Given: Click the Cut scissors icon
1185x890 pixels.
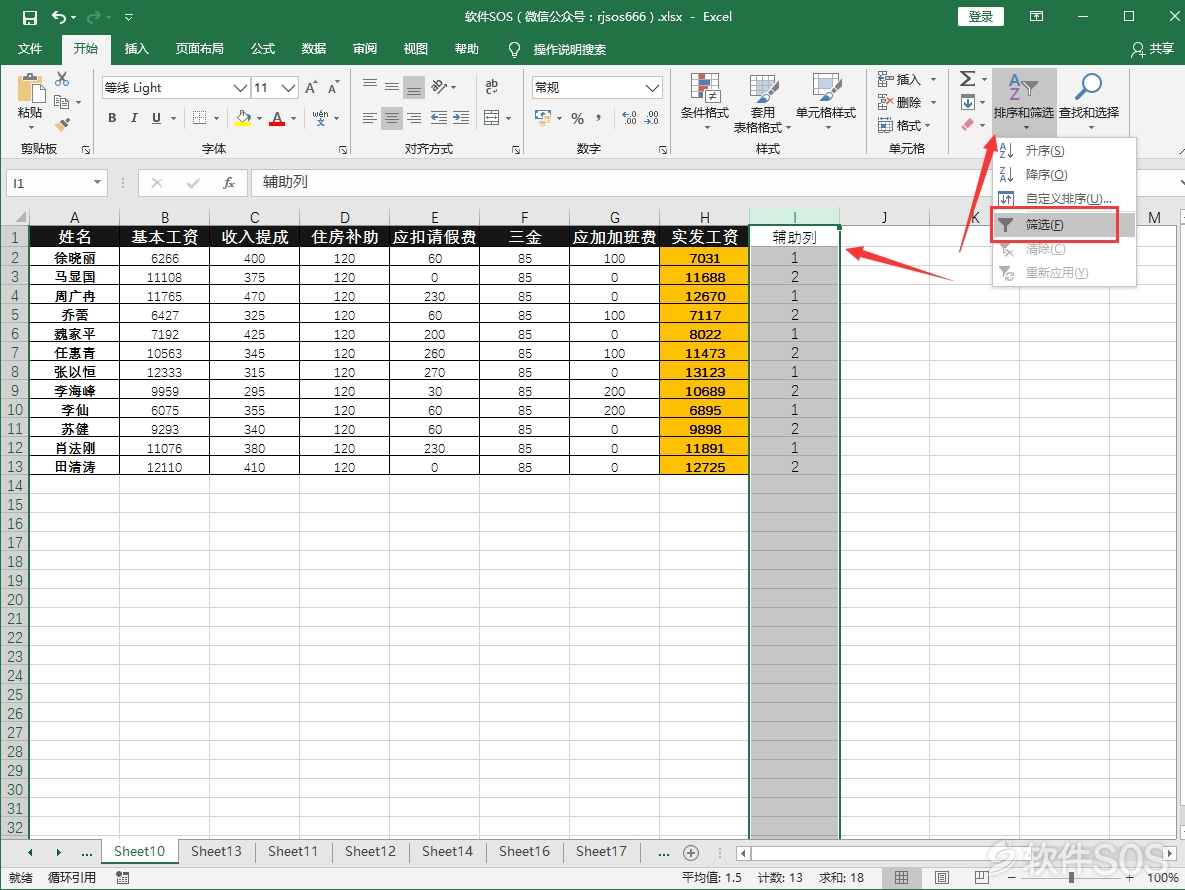Looking at the screenshot, I should 62,79.
